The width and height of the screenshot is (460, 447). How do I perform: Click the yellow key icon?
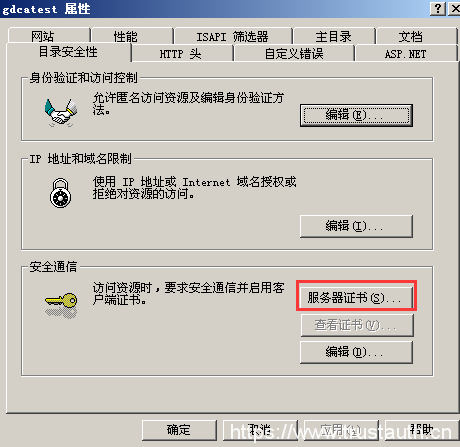[x=61, y=304]
